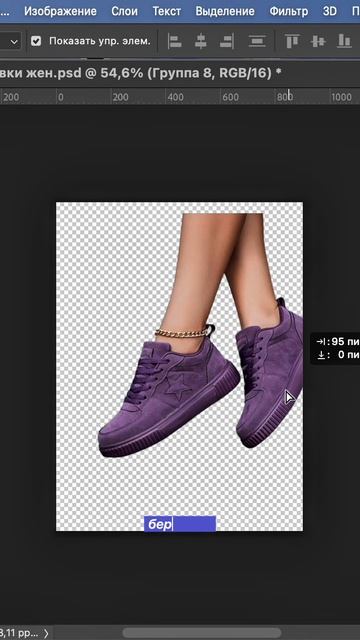This screenshot has width=360, height=640.
Task: Click the 600 mark on horizontal ruler
Action: [230, 97]
